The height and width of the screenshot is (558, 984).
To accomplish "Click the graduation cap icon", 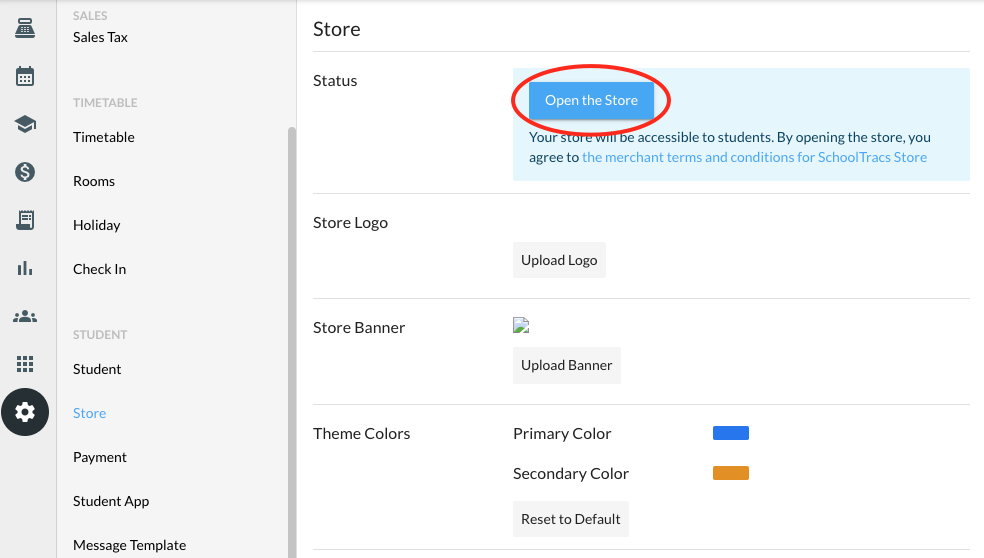I will [x=25, y=124].
